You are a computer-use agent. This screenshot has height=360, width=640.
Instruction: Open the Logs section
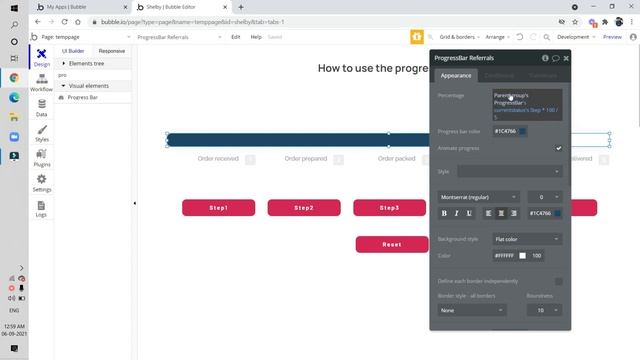point(42,208)
